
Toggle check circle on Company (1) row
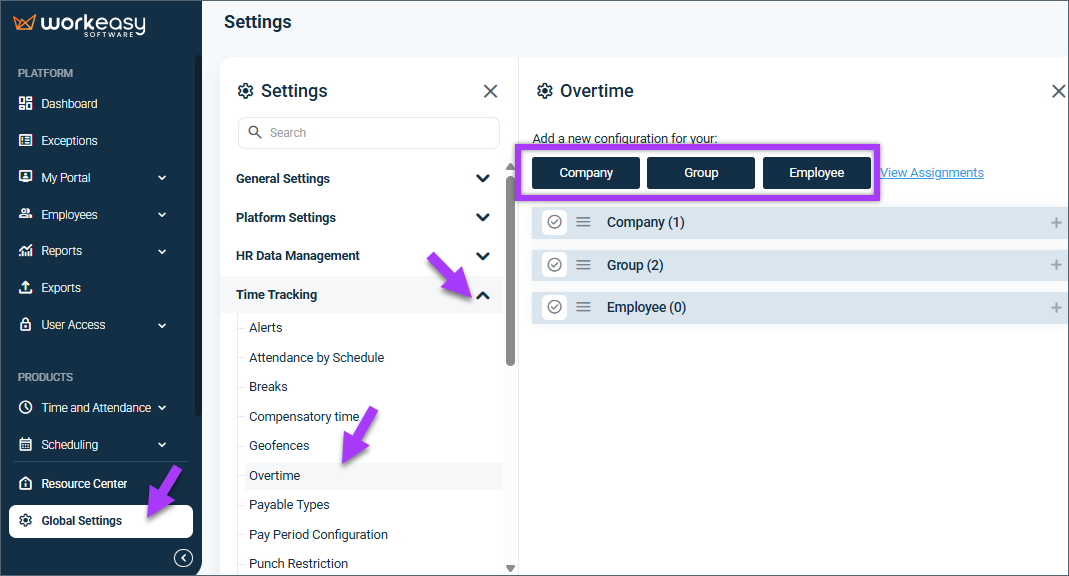(554, 222)
